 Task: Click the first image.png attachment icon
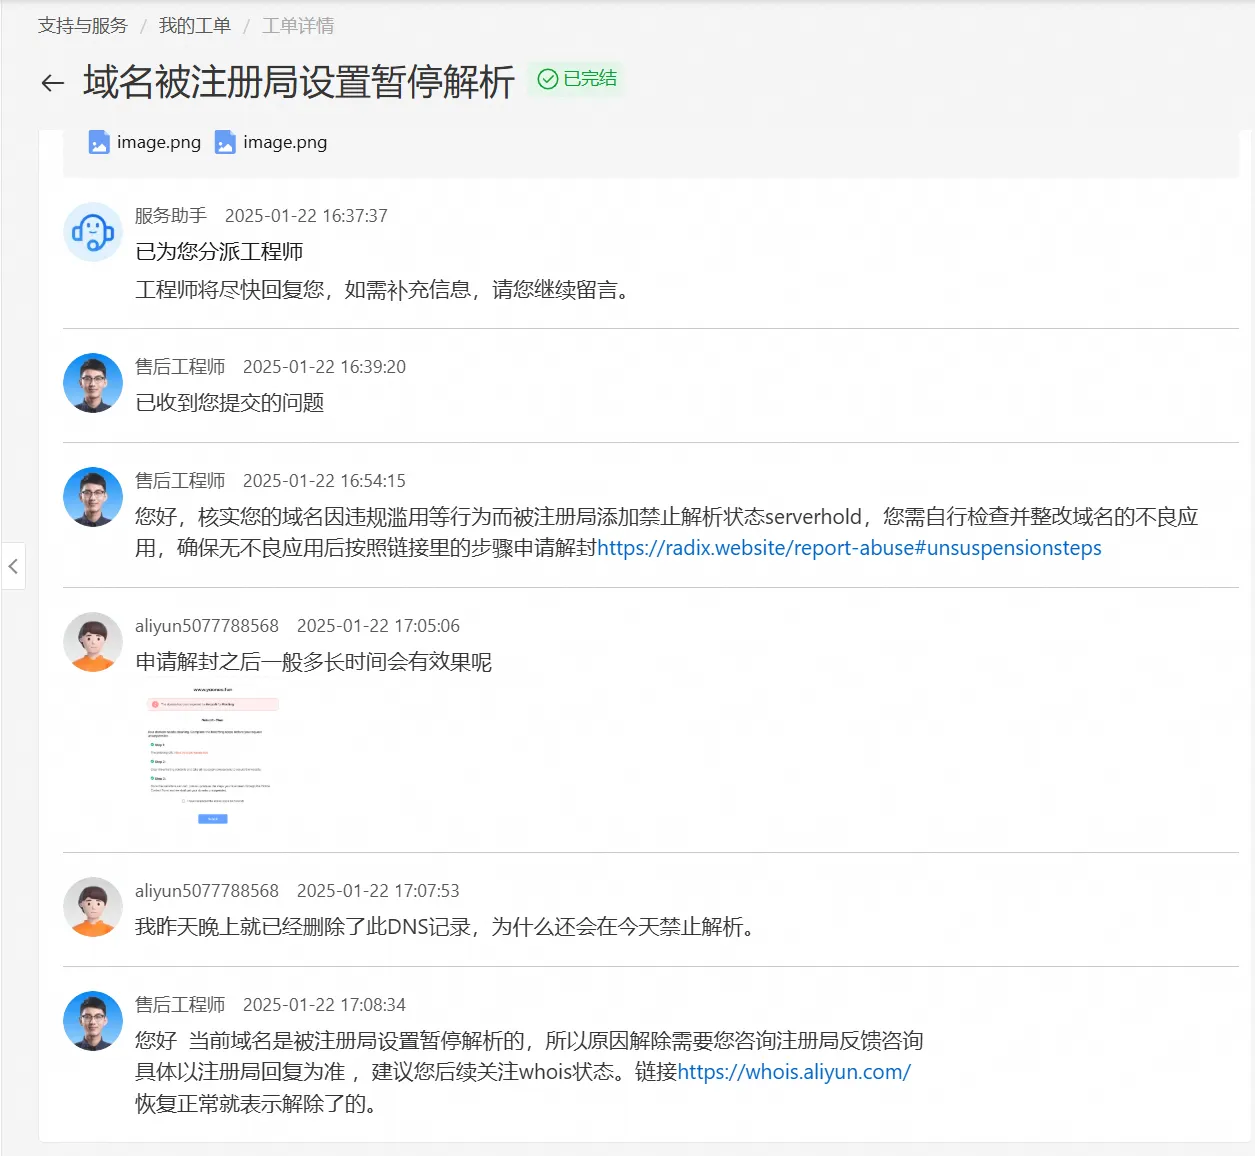[x=98, y=142]
